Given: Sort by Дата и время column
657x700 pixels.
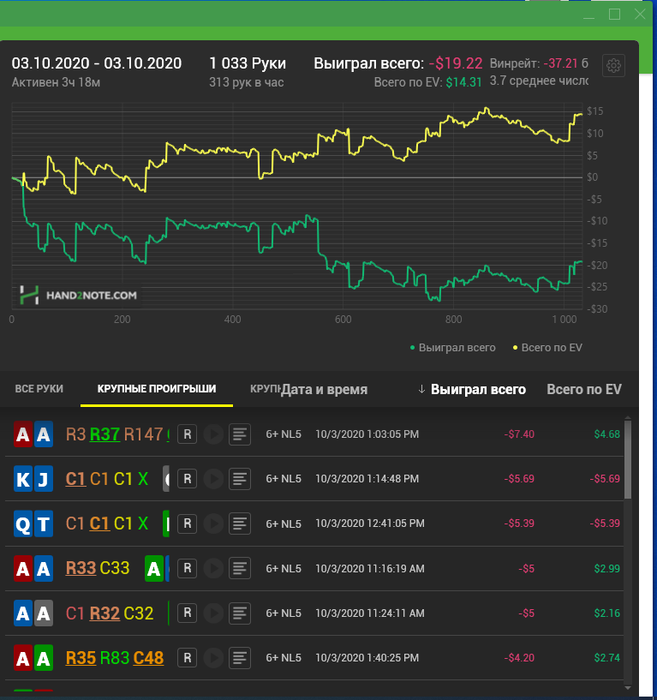Looking at the screenshot, I should (324, 390).
